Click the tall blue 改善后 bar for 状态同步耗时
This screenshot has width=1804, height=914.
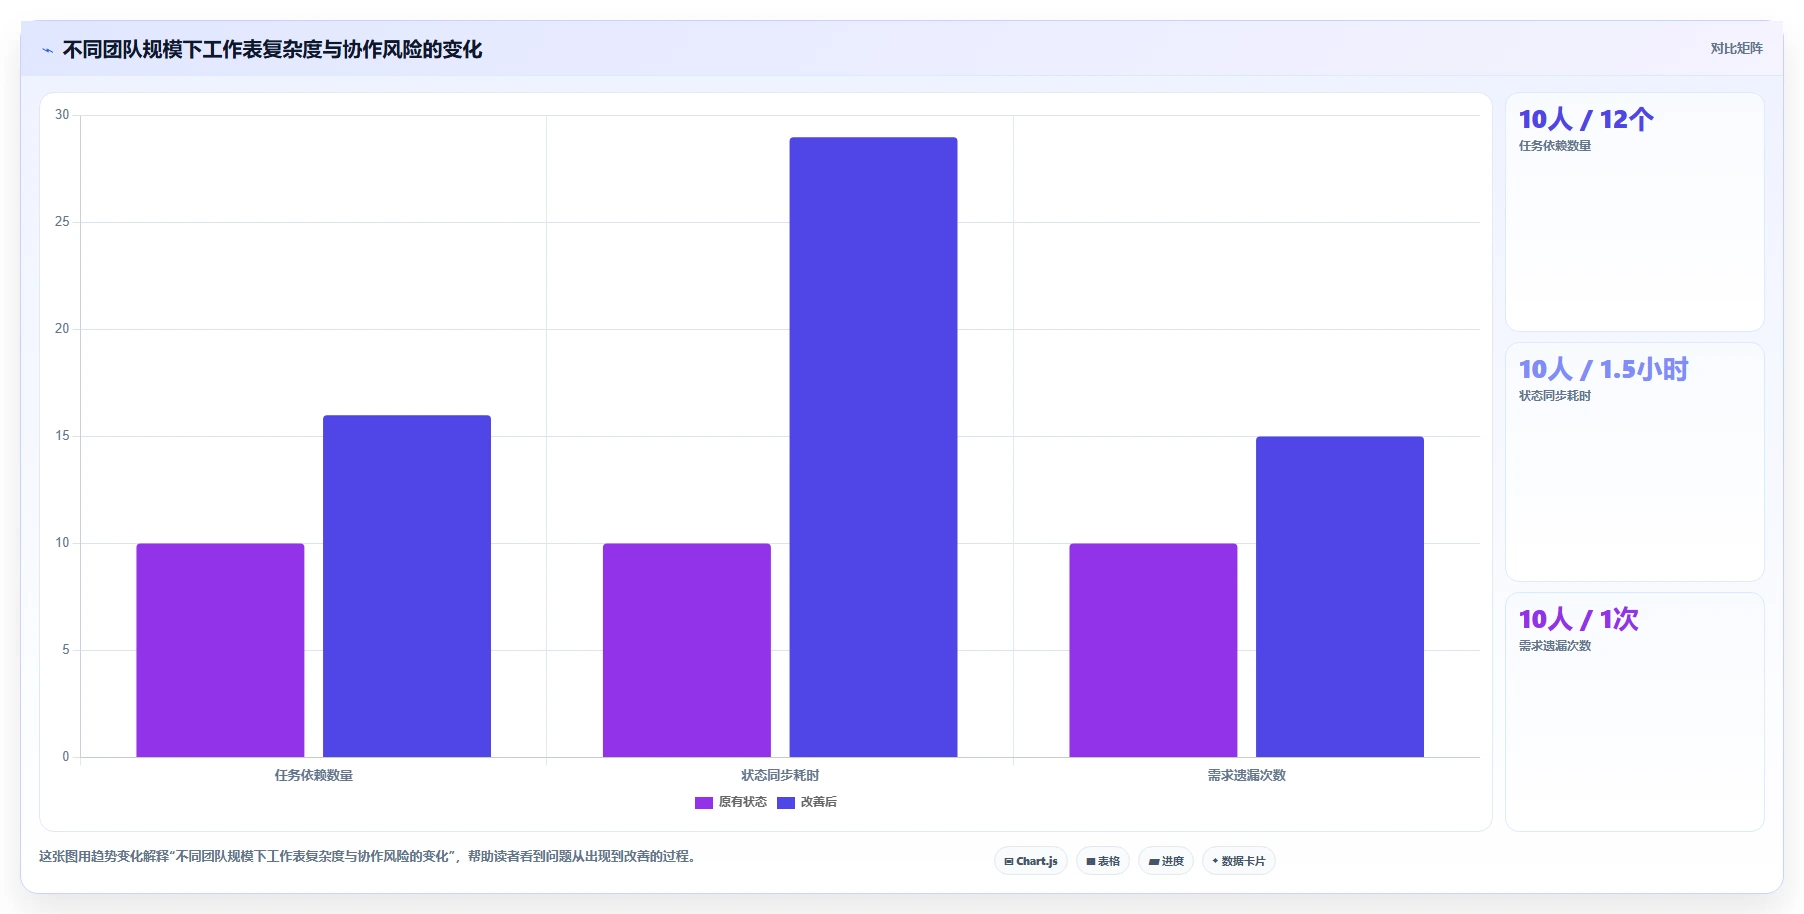pos(873,447)
